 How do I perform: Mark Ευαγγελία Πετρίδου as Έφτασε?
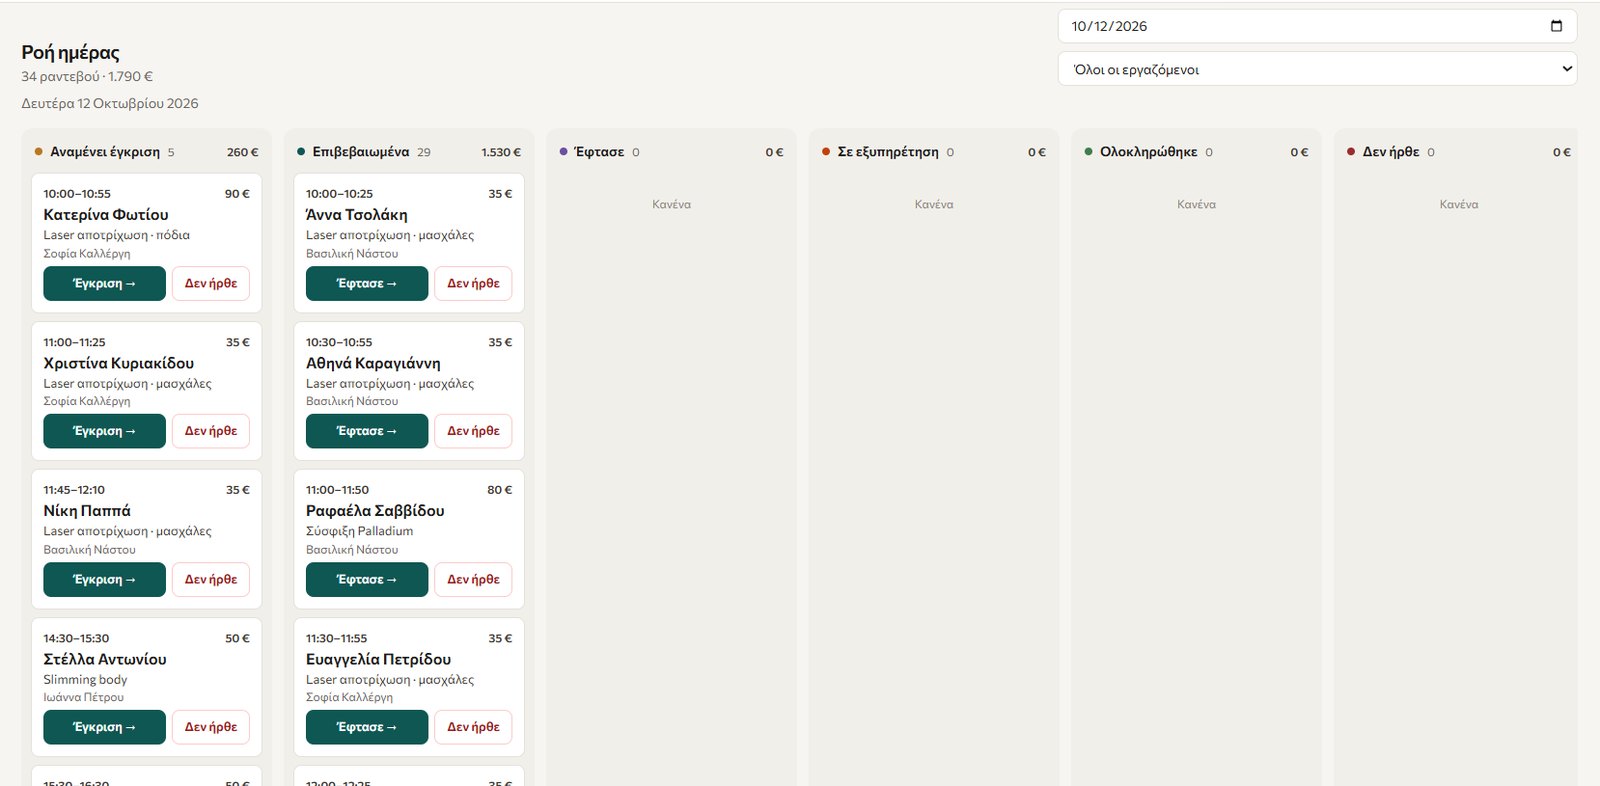367,727
